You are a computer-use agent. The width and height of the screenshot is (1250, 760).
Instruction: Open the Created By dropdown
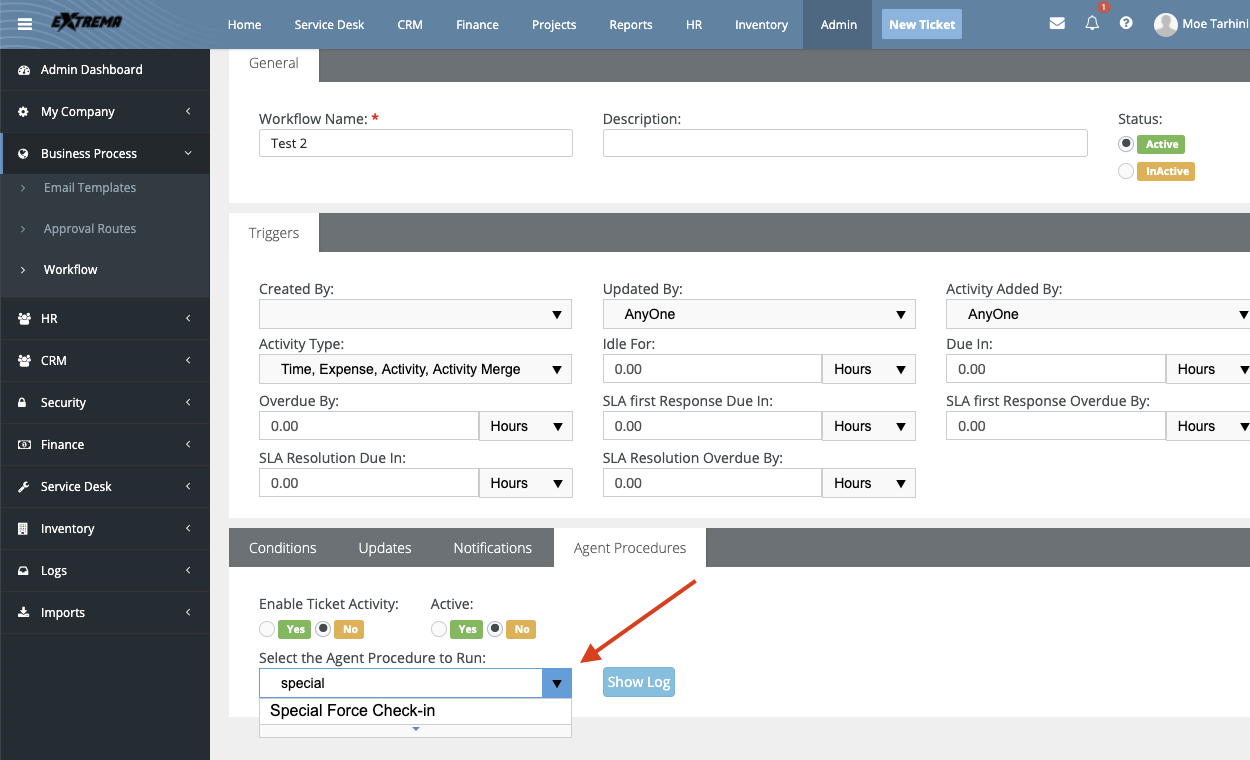(415, 314)
